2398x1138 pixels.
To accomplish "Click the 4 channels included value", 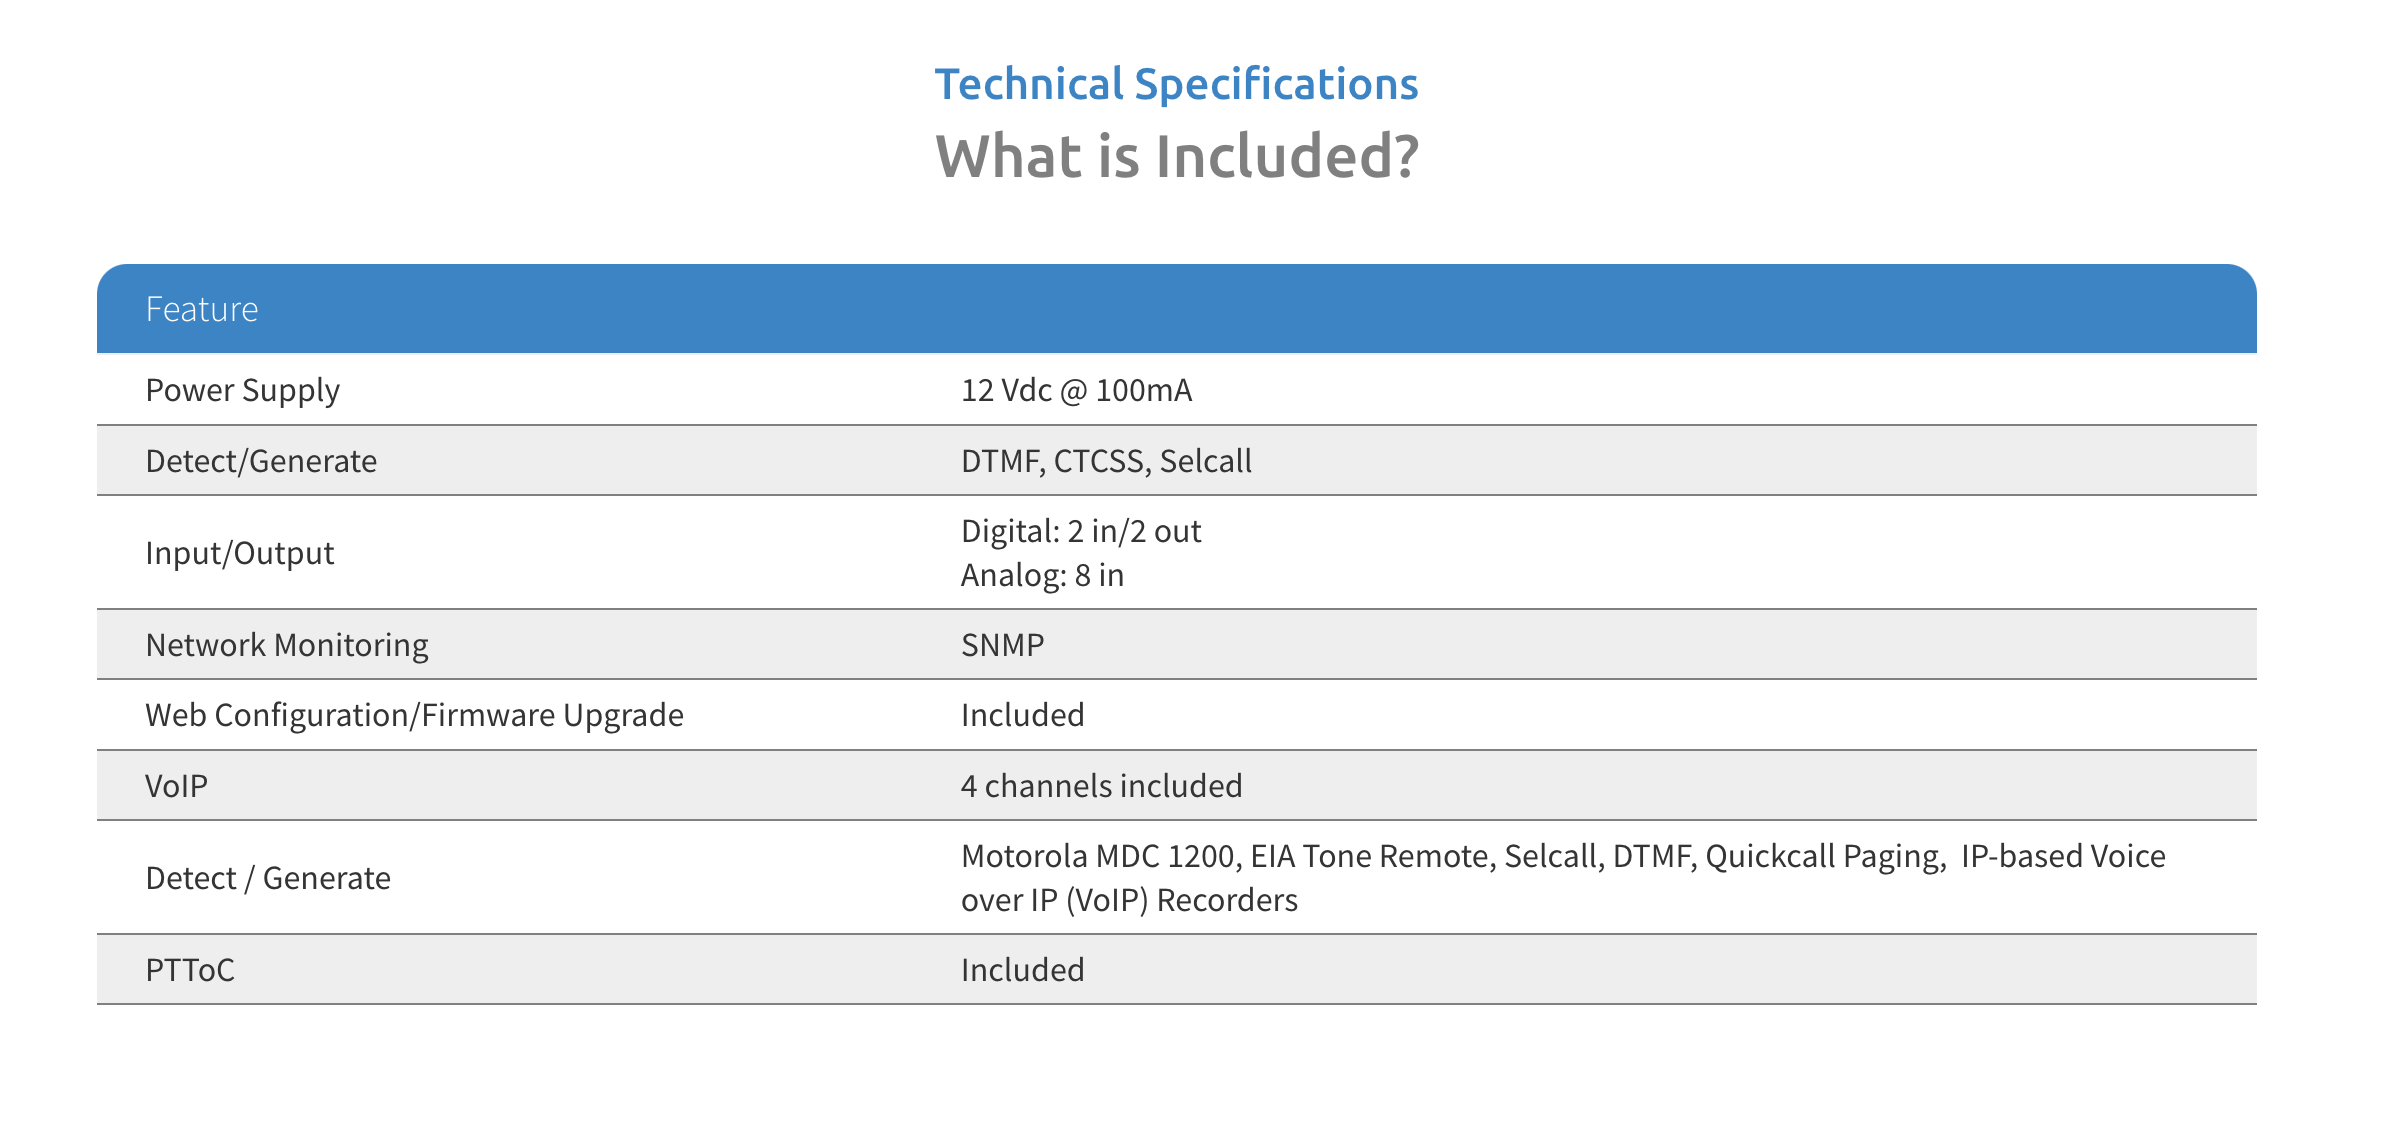I will (x=1101, y=786).
